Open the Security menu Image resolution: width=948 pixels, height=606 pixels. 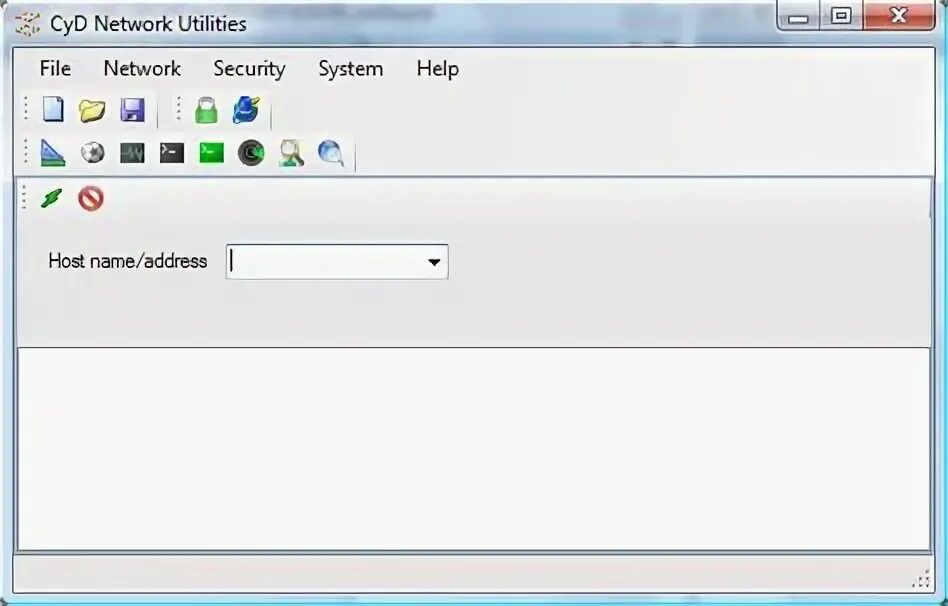[249, 69]
